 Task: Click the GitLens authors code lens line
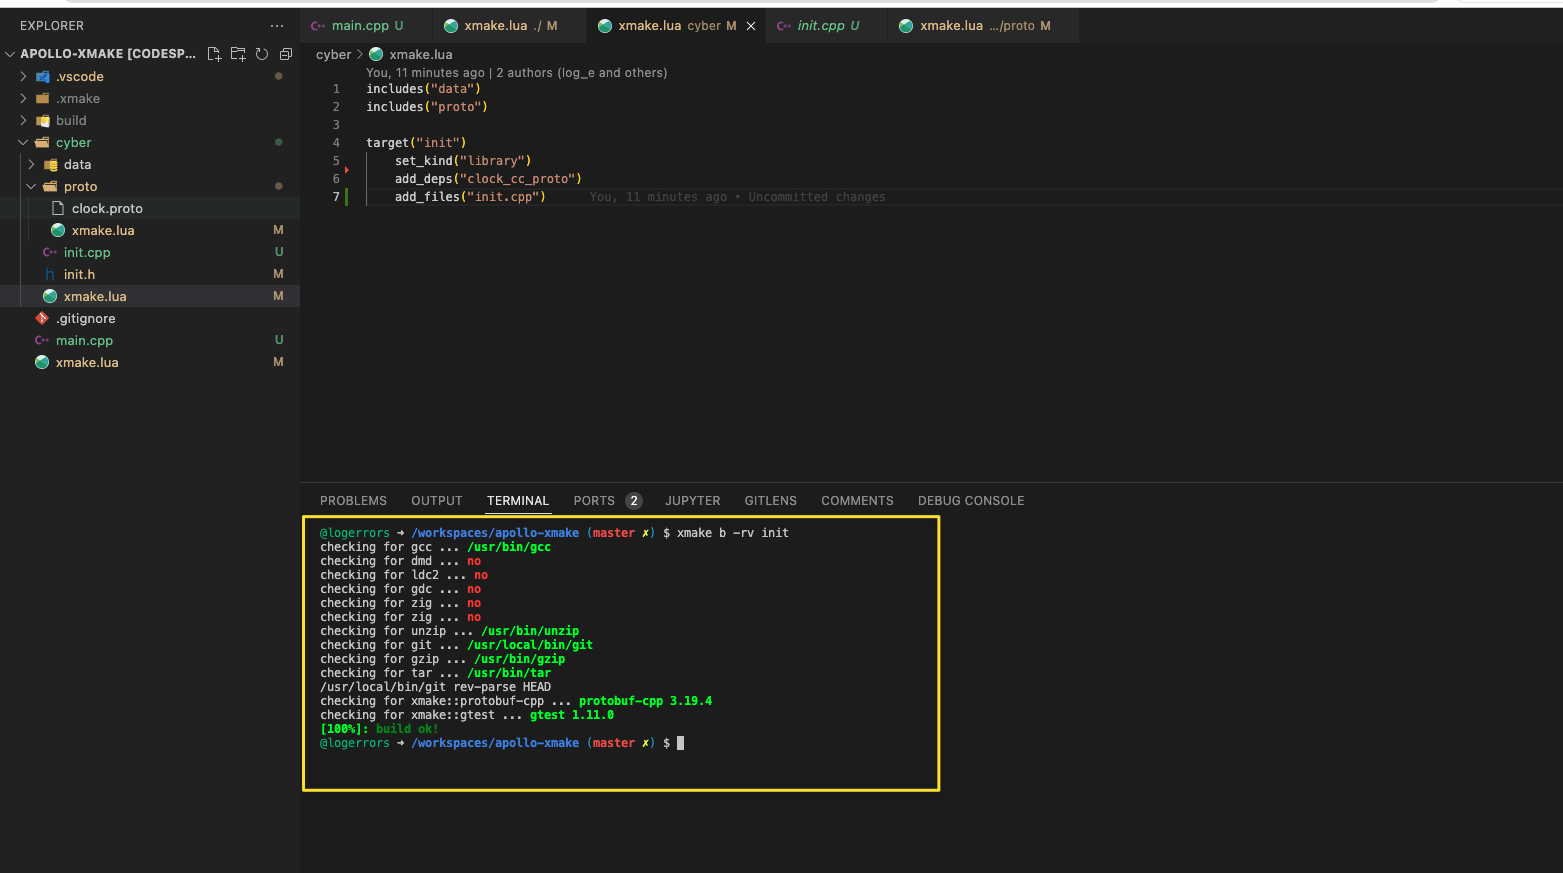pyautogui.click(x=516, y=73)
